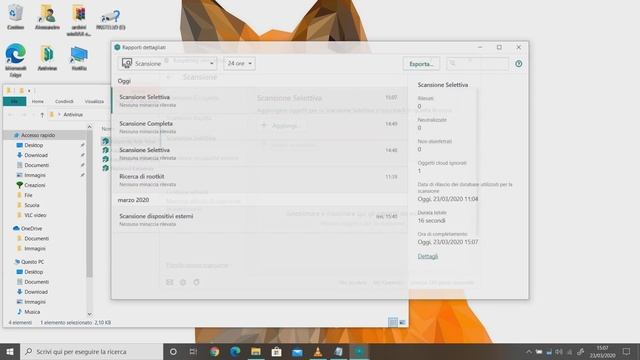640x360 pixels.
Task: Open the 24 ore time period dropdown
Action: (239, 64)
